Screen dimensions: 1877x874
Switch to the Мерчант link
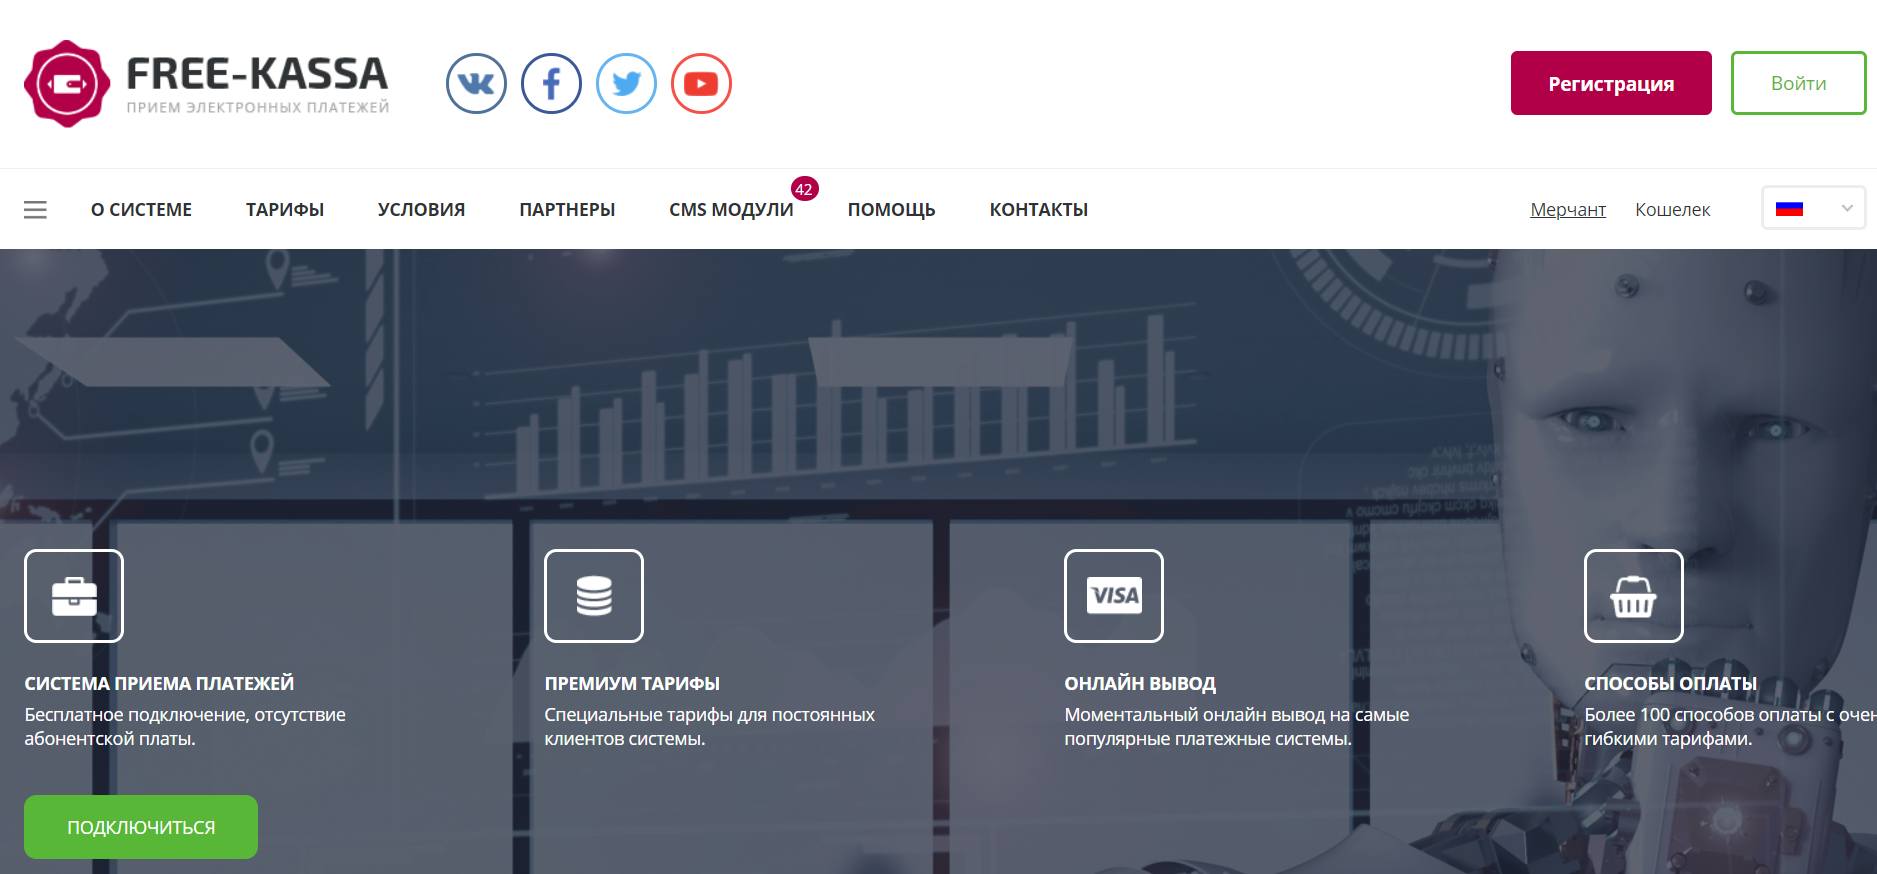1568,210
